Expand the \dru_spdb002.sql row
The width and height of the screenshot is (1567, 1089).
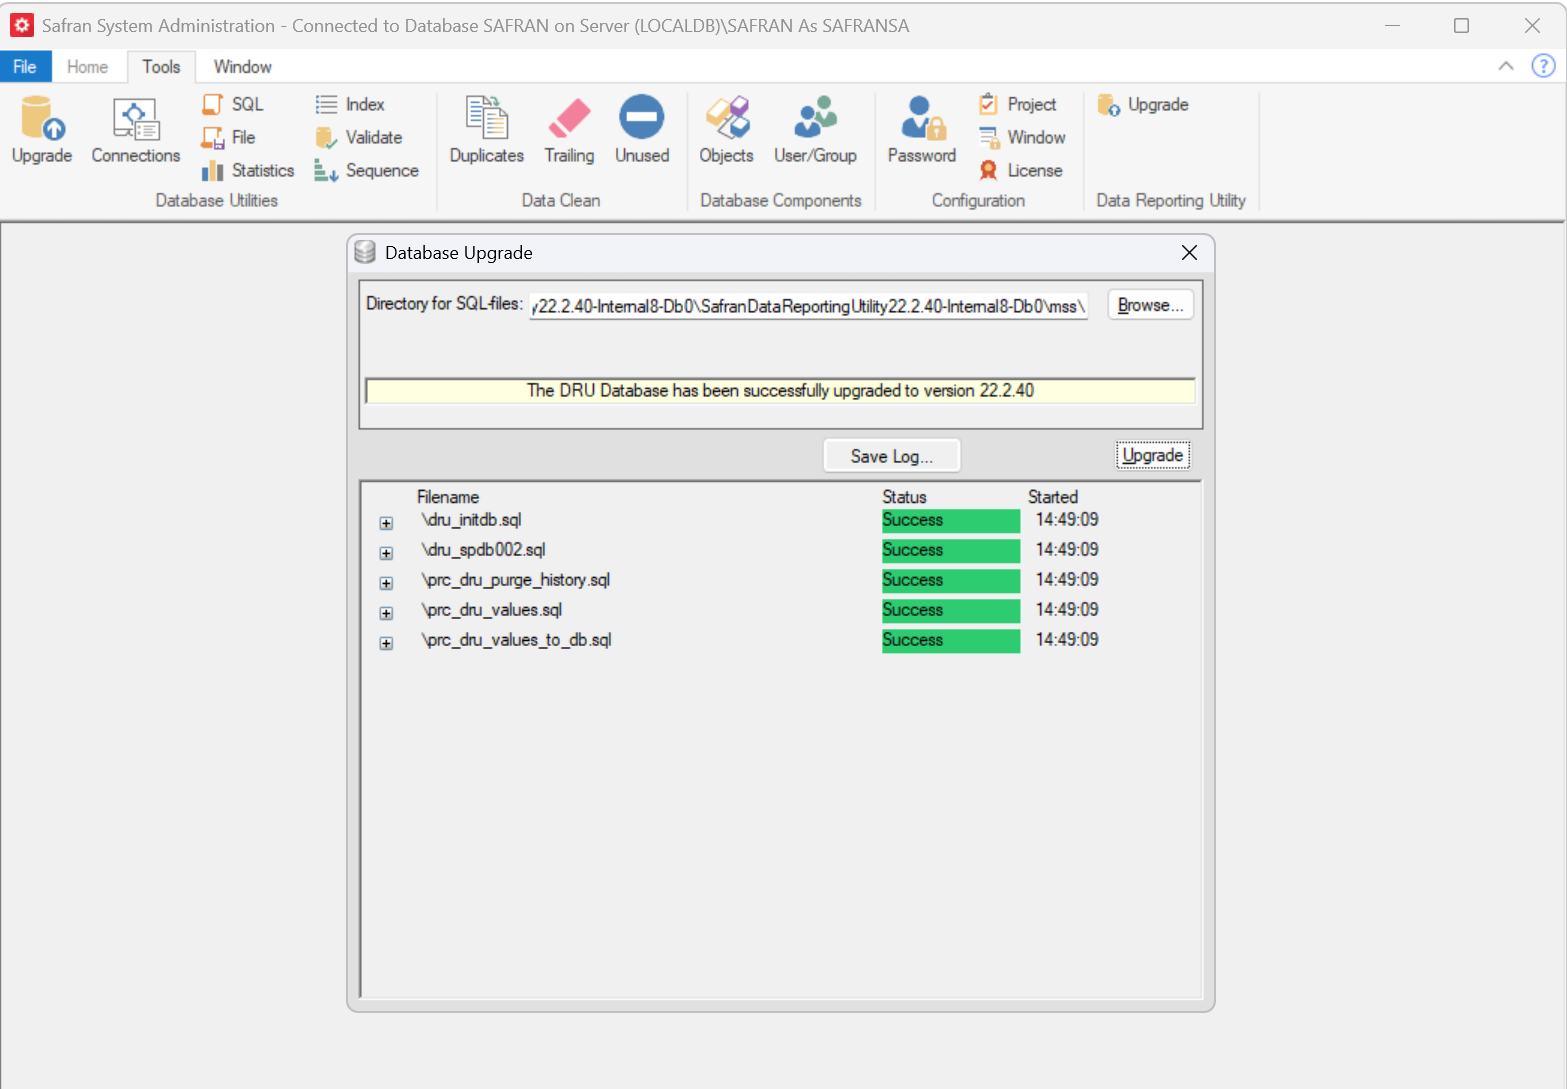[386, 553]
